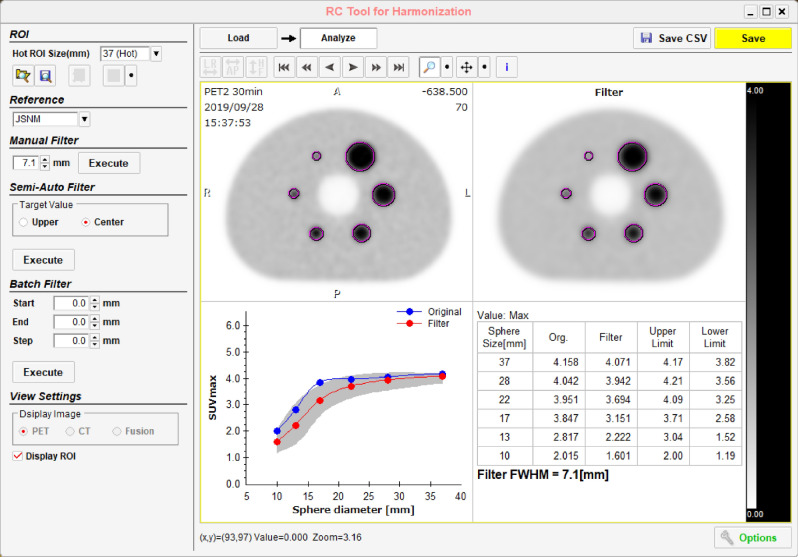
Task: Increase Batch Start value spinner
Action: (x=95, y=300)
